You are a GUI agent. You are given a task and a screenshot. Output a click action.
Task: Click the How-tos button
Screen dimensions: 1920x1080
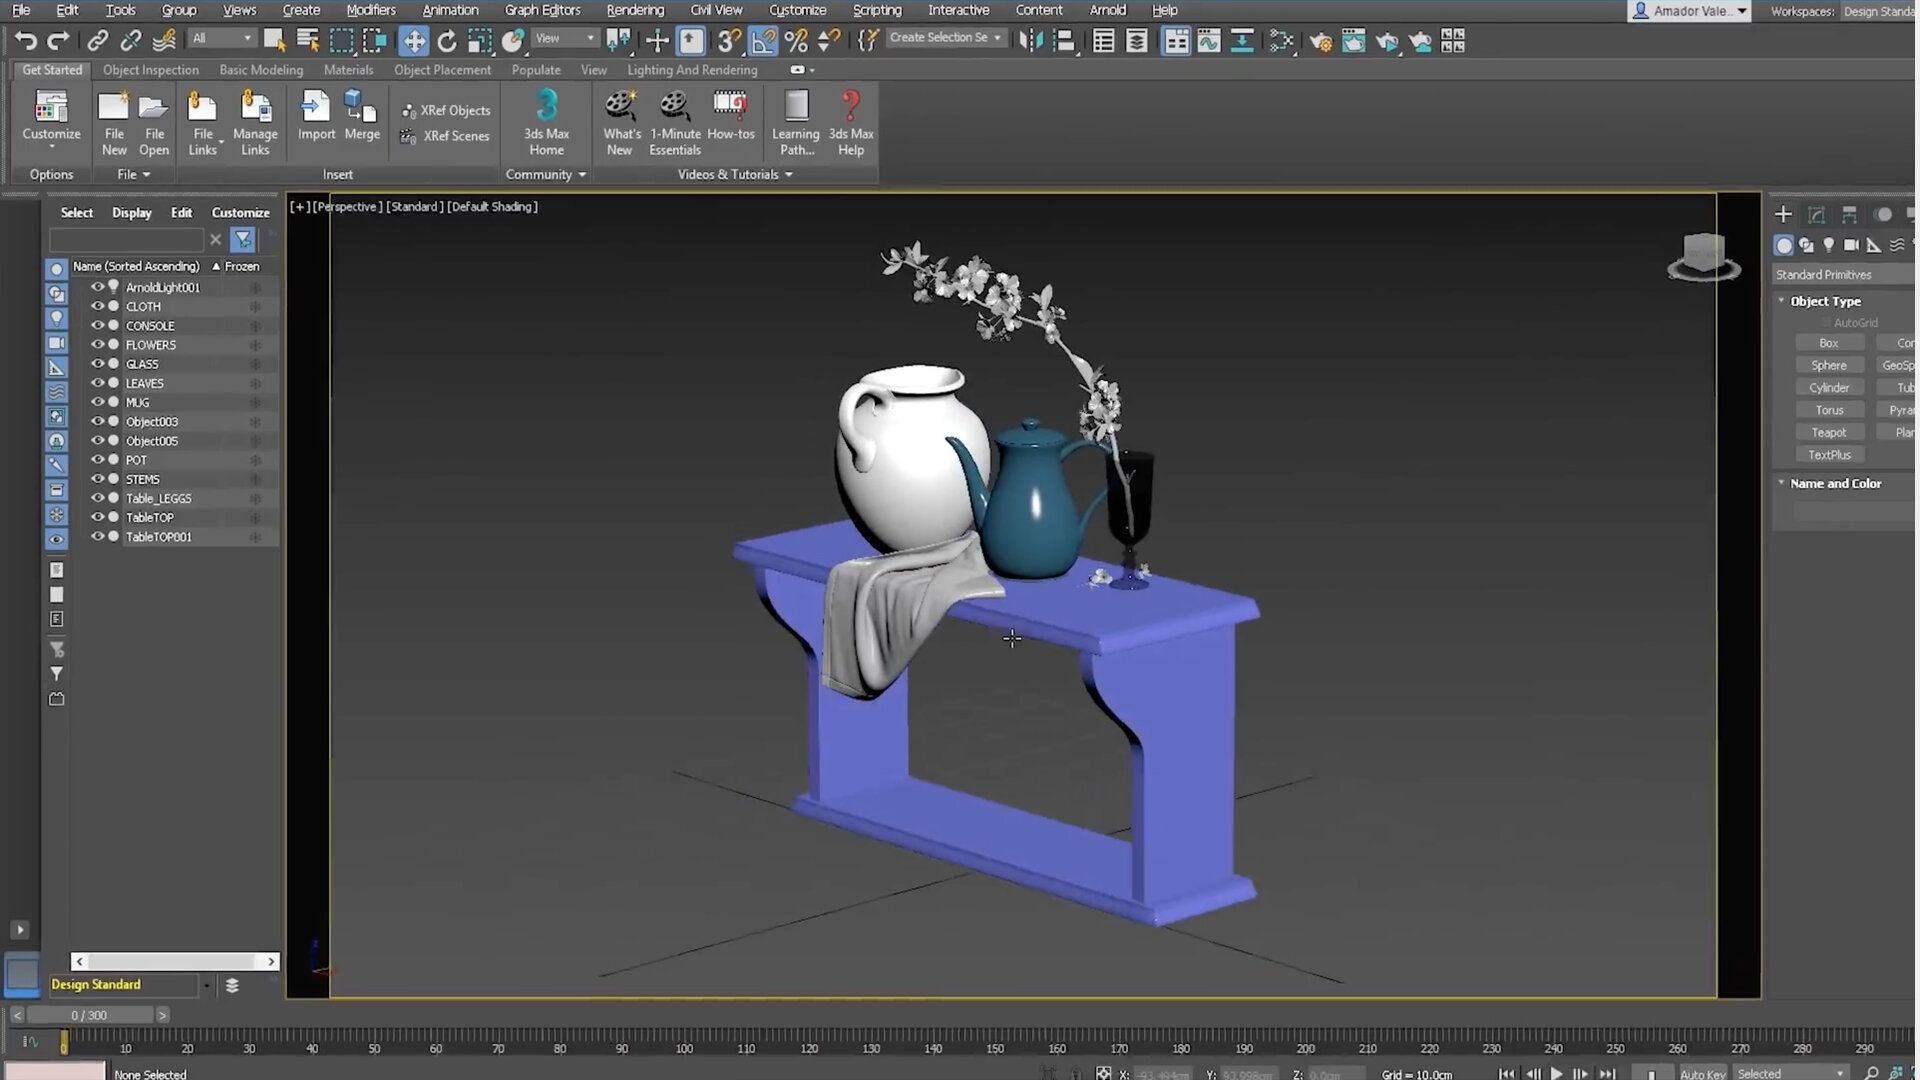click(x=732, y=119)
